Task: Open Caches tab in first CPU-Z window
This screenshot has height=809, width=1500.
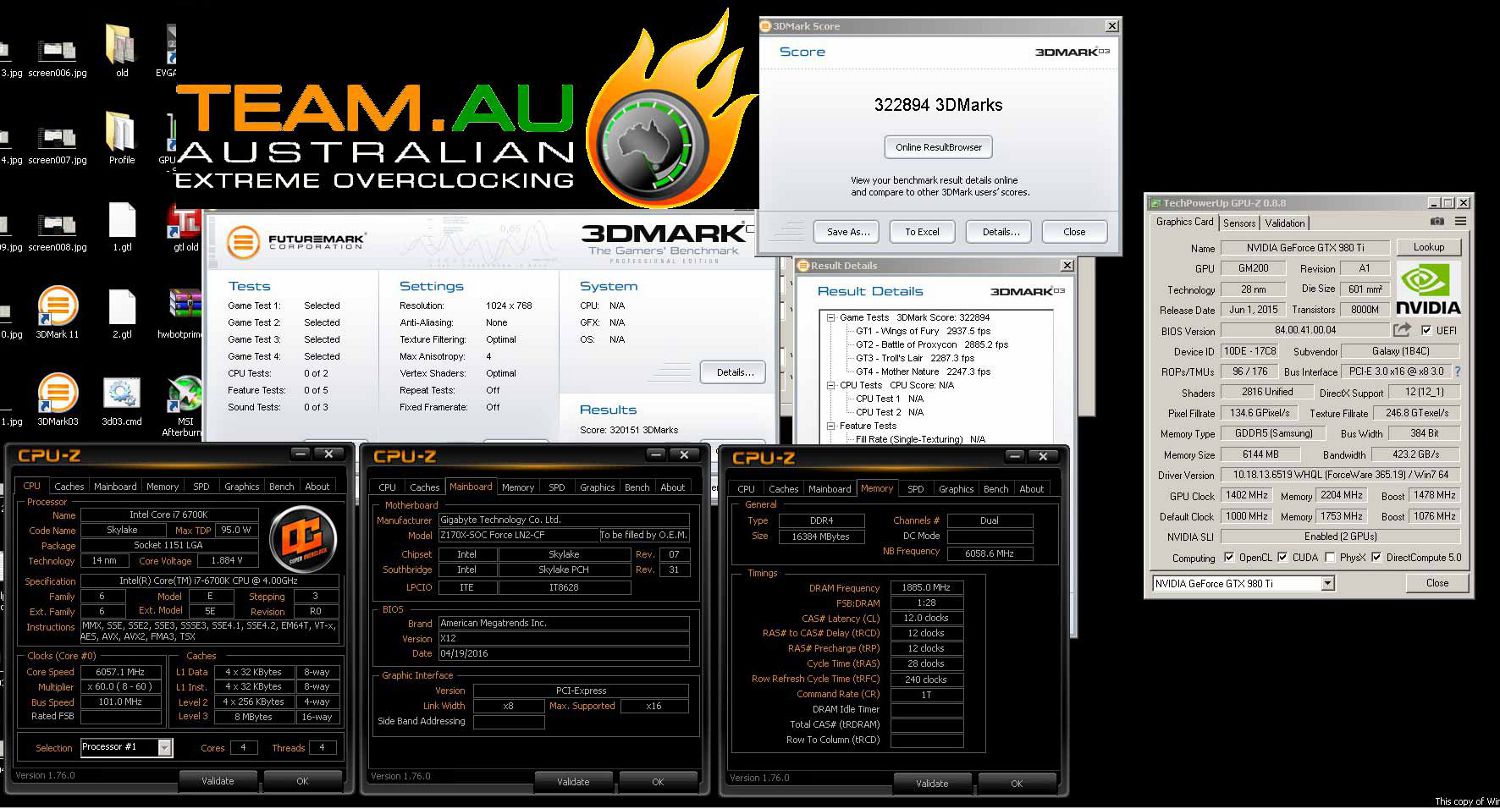Action: (x=68, y=487)
